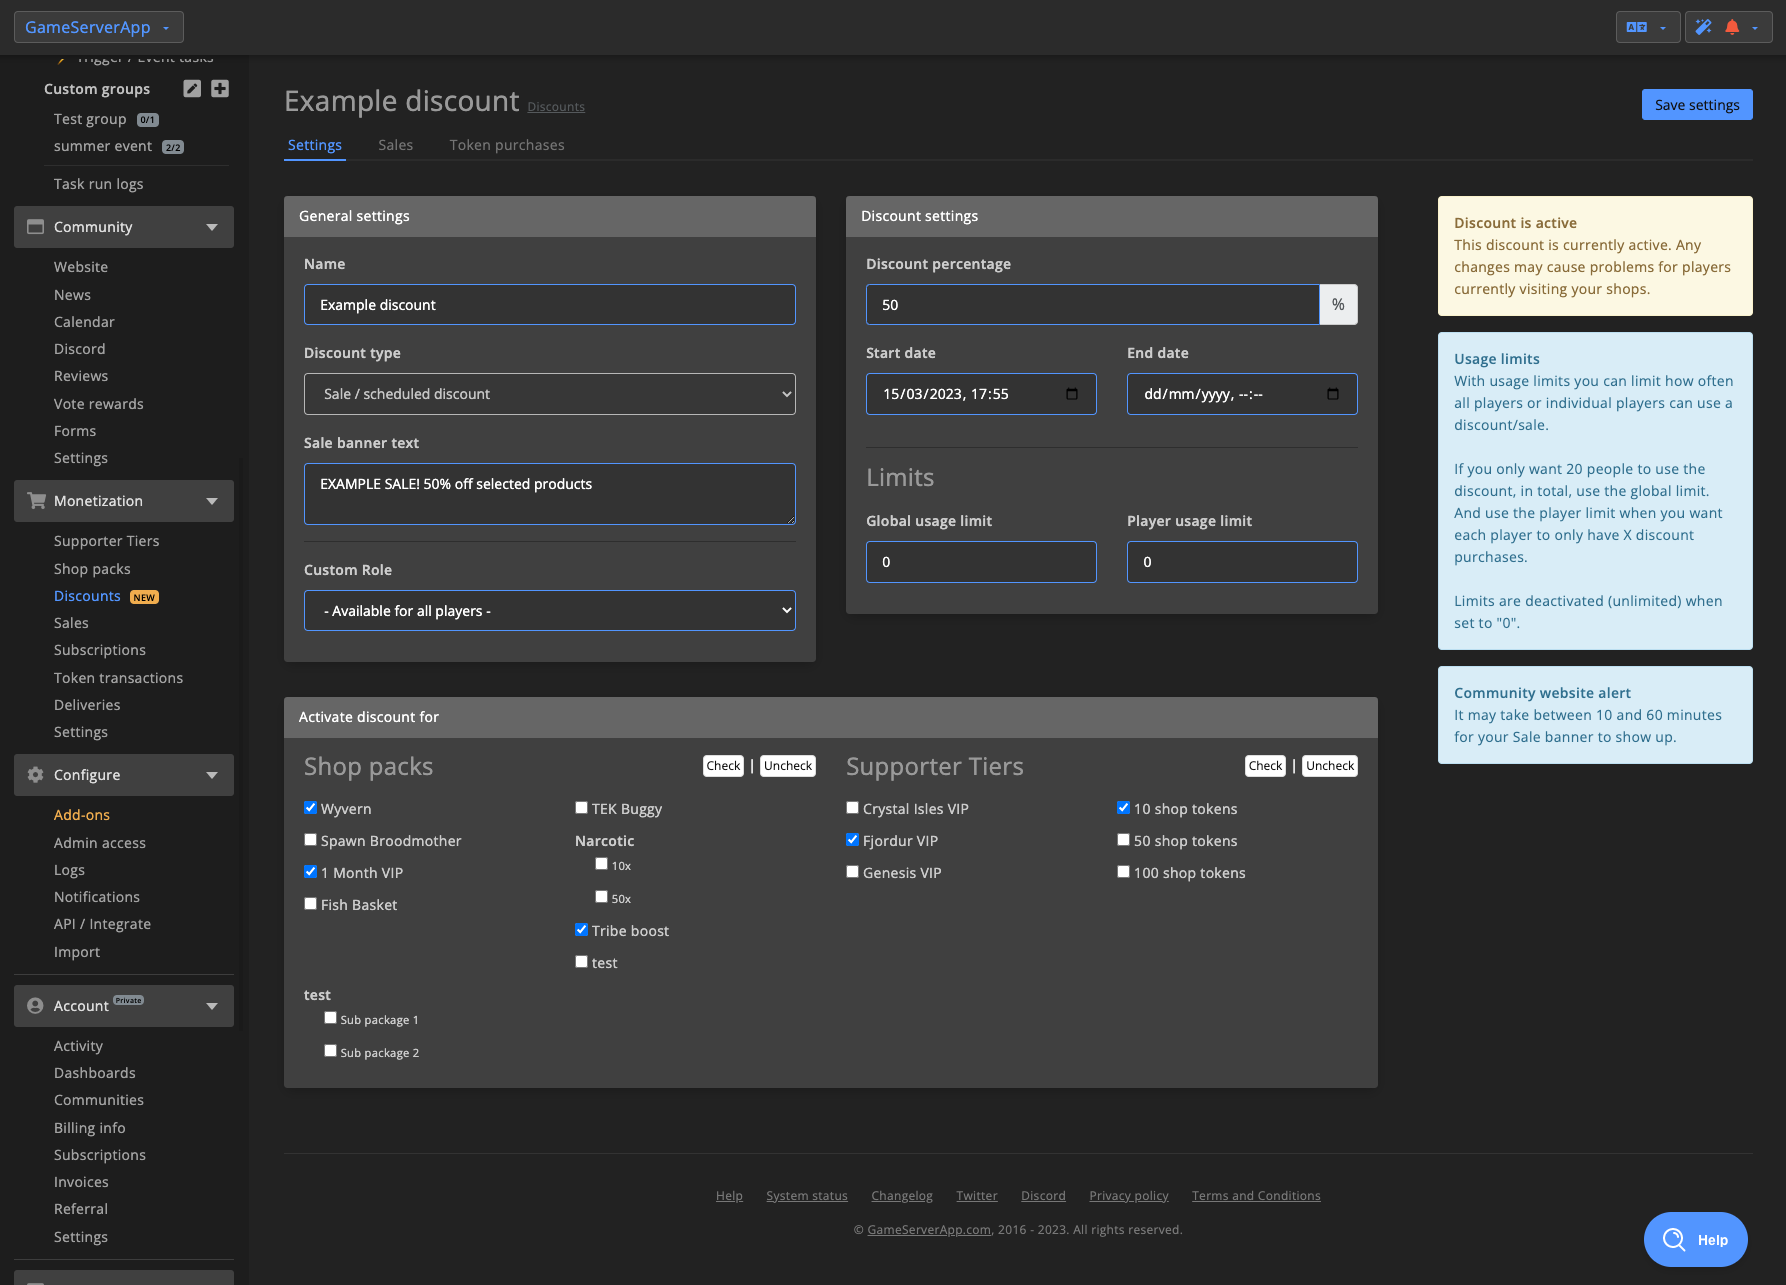Viewport: 1786px width, 1285px height.
Task: Open the Custom Role dropdown
Action: click(x=550, y=611)
